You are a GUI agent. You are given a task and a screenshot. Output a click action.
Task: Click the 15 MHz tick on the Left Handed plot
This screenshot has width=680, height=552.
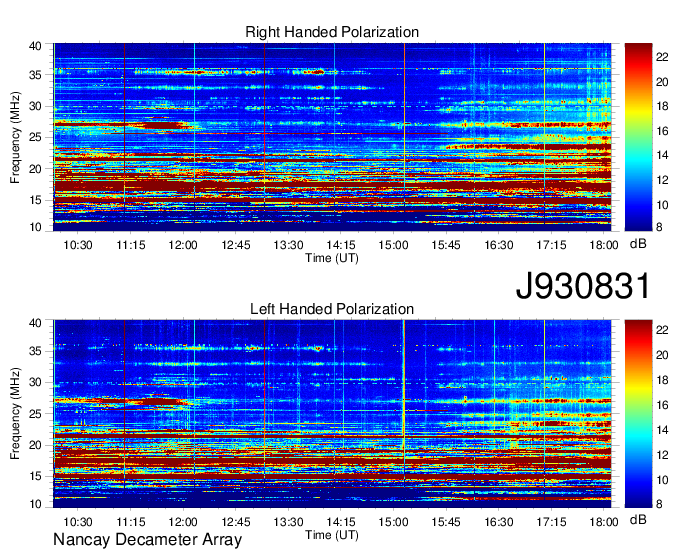[x=35, y=477]
